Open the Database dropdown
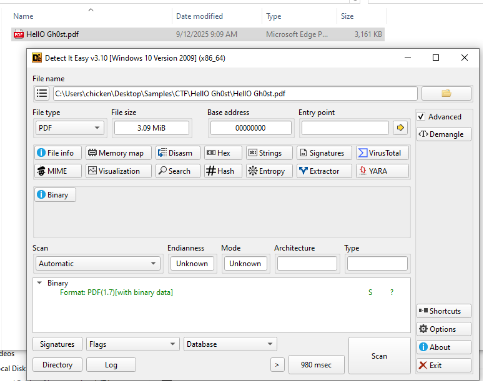Screen dimensions: 483x381 pos(230,344)
